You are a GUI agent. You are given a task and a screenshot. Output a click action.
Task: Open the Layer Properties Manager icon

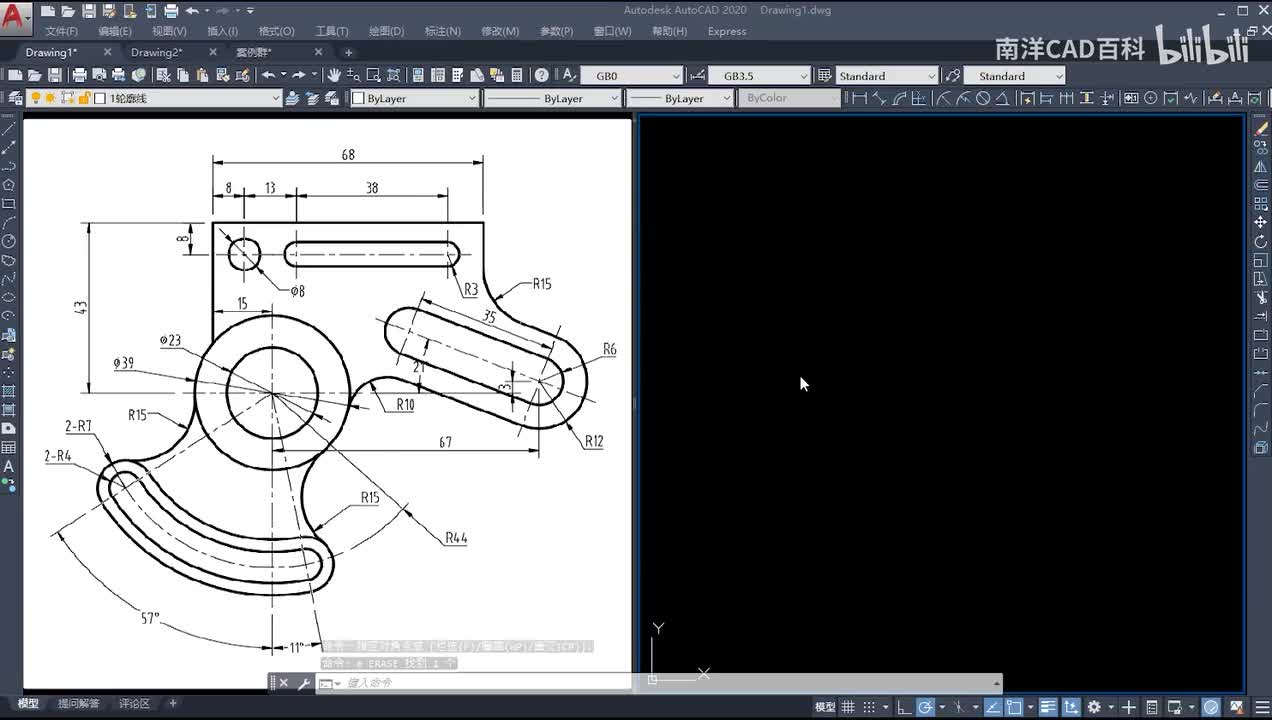(x=15, y=98)
